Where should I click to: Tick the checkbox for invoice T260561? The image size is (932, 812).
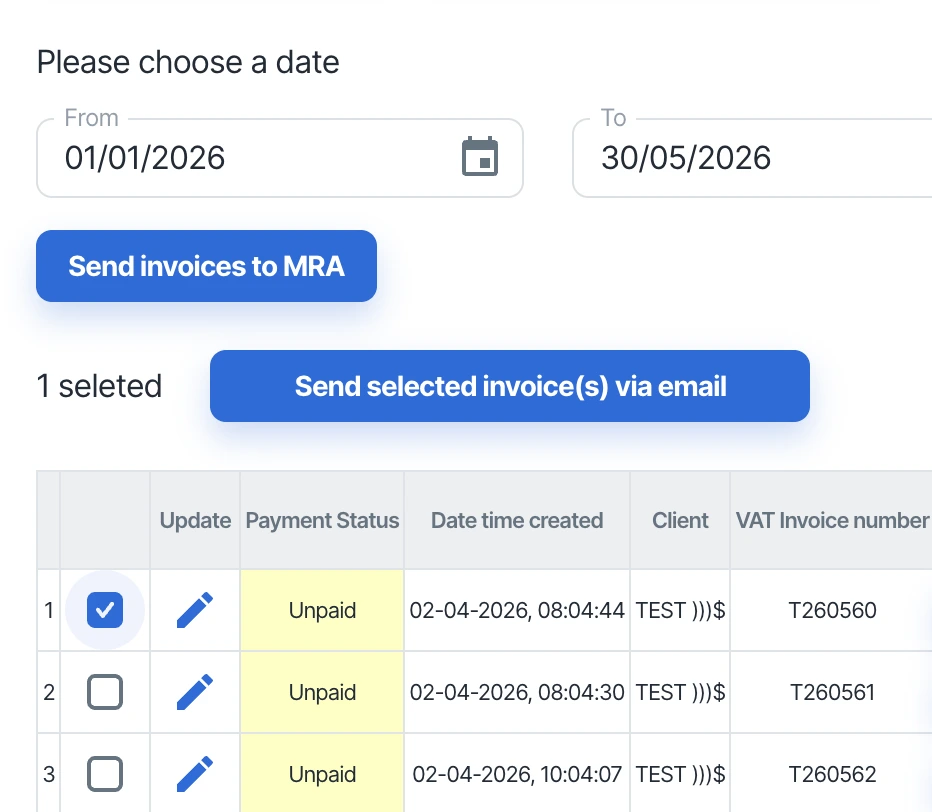[105, 692]
